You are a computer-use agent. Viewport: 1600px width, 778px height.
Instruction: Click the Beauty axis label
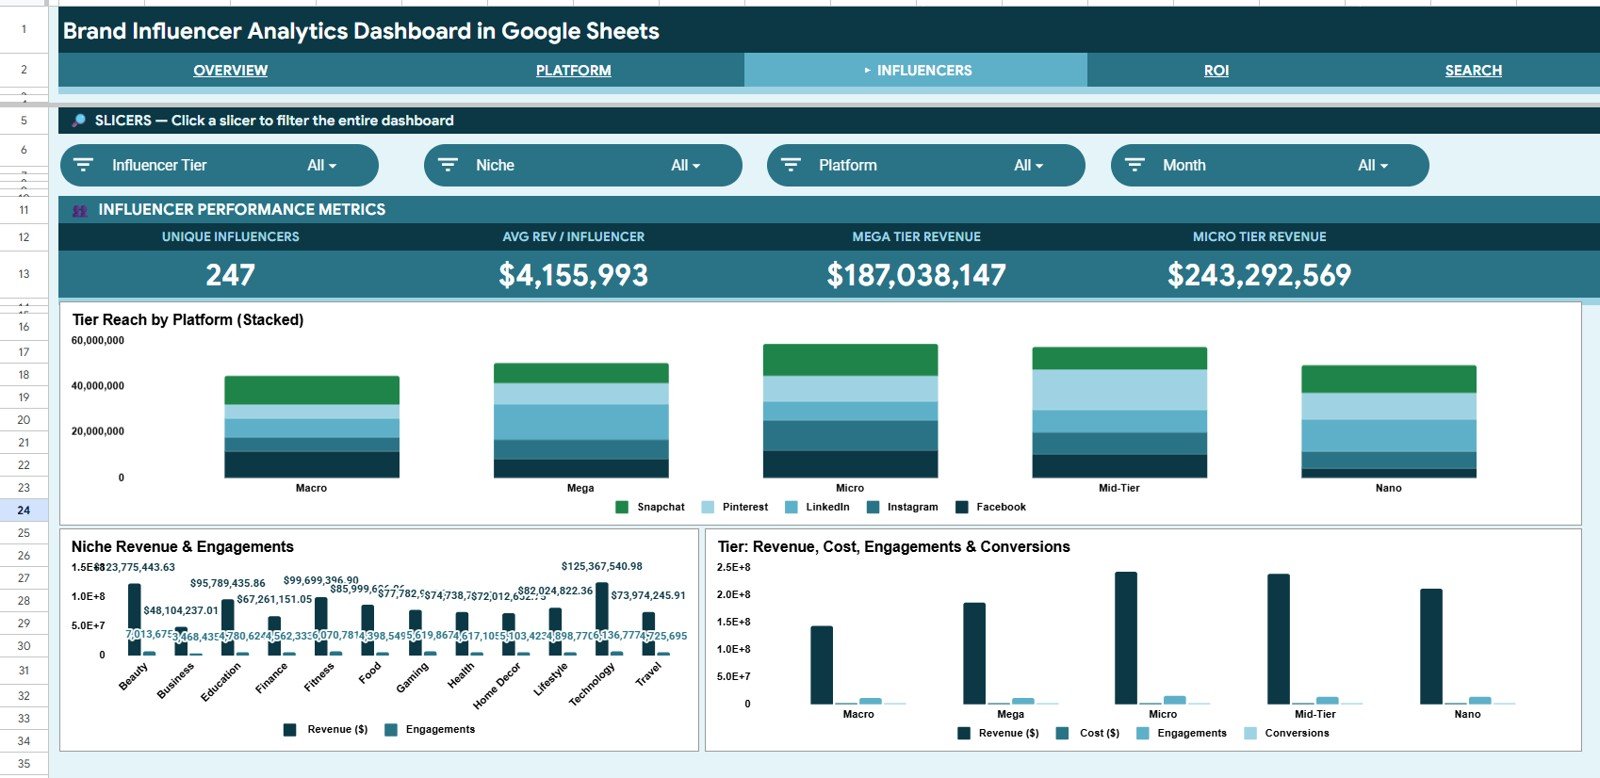pos(133,676)
